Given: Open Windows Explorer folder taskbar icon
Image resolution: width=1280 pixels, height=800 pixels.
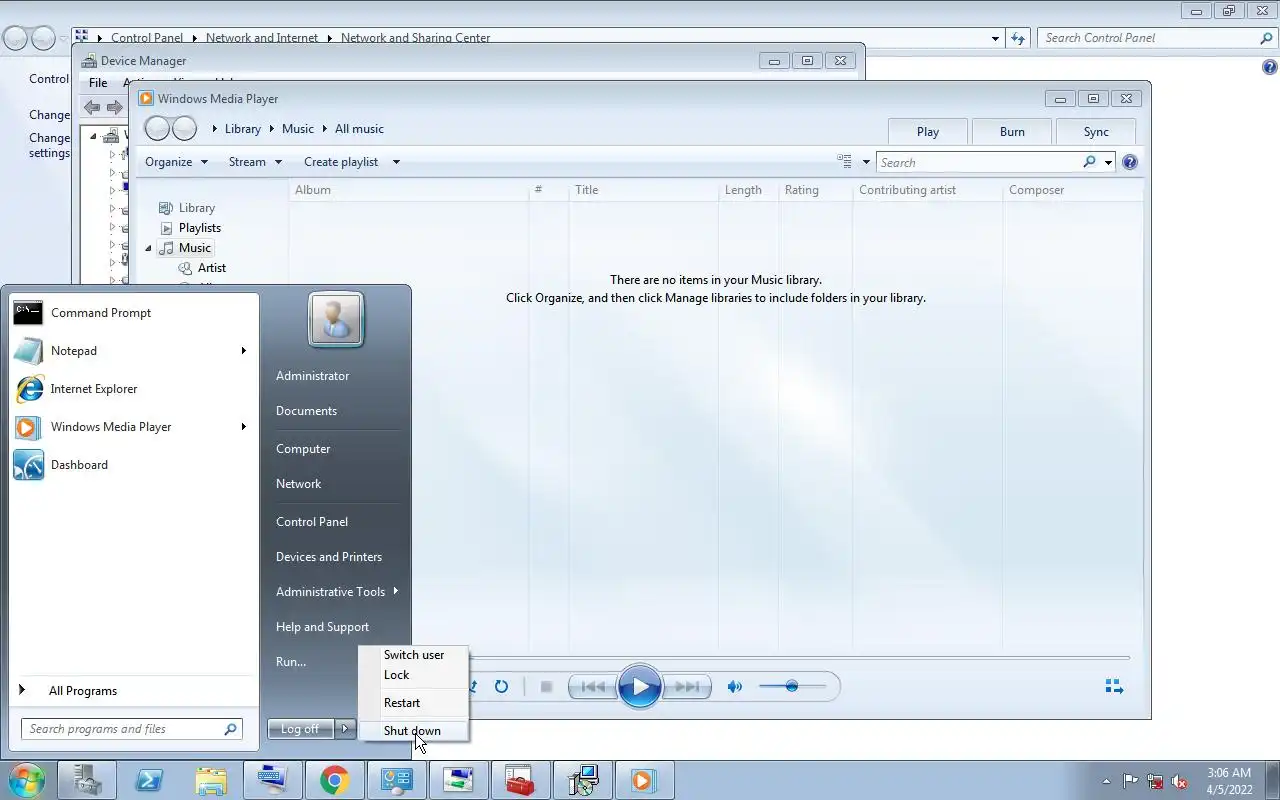Looking at the screenshot, I should tap(211, 780).
